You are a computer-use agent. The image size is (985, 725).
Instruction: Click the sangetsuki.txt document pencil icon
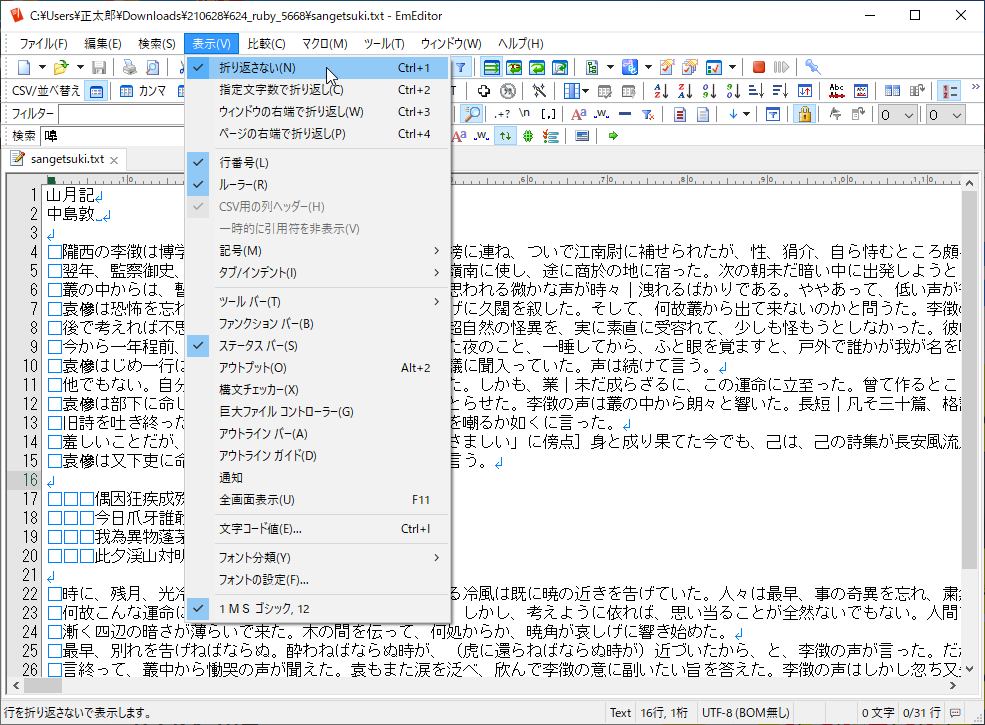18,159
